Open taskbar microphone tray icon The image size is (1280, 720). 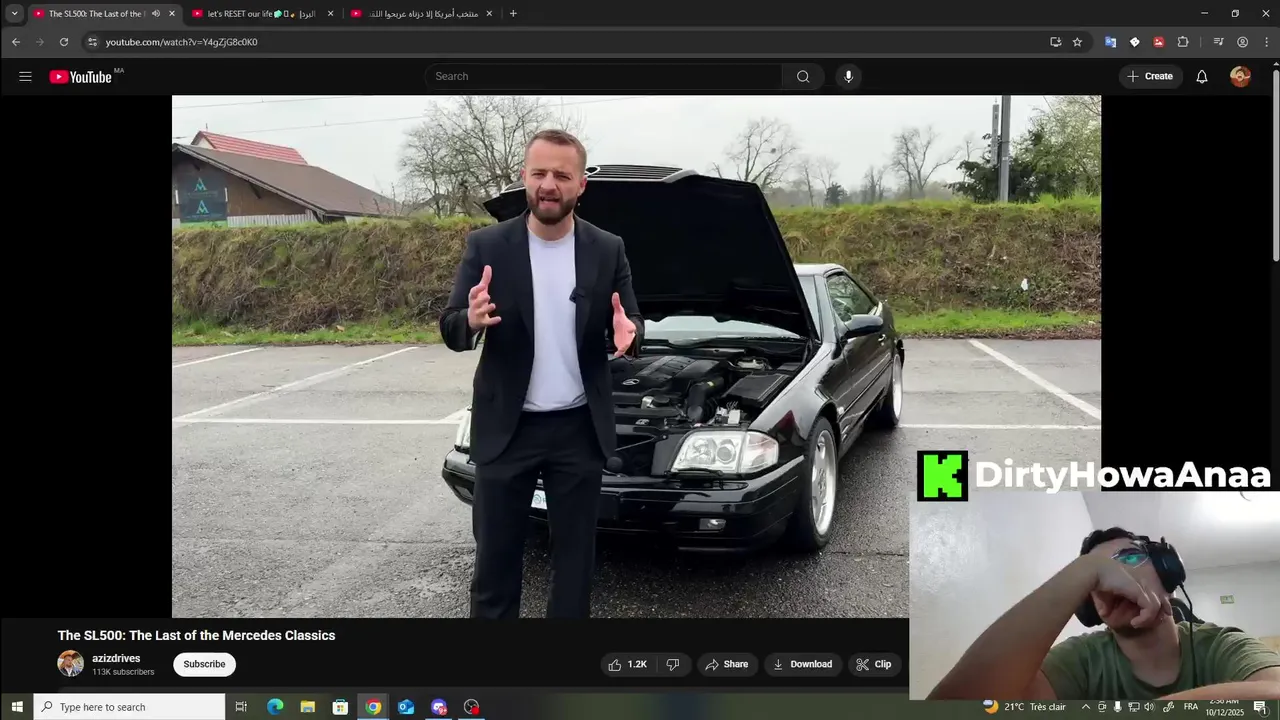(1117, 707)
